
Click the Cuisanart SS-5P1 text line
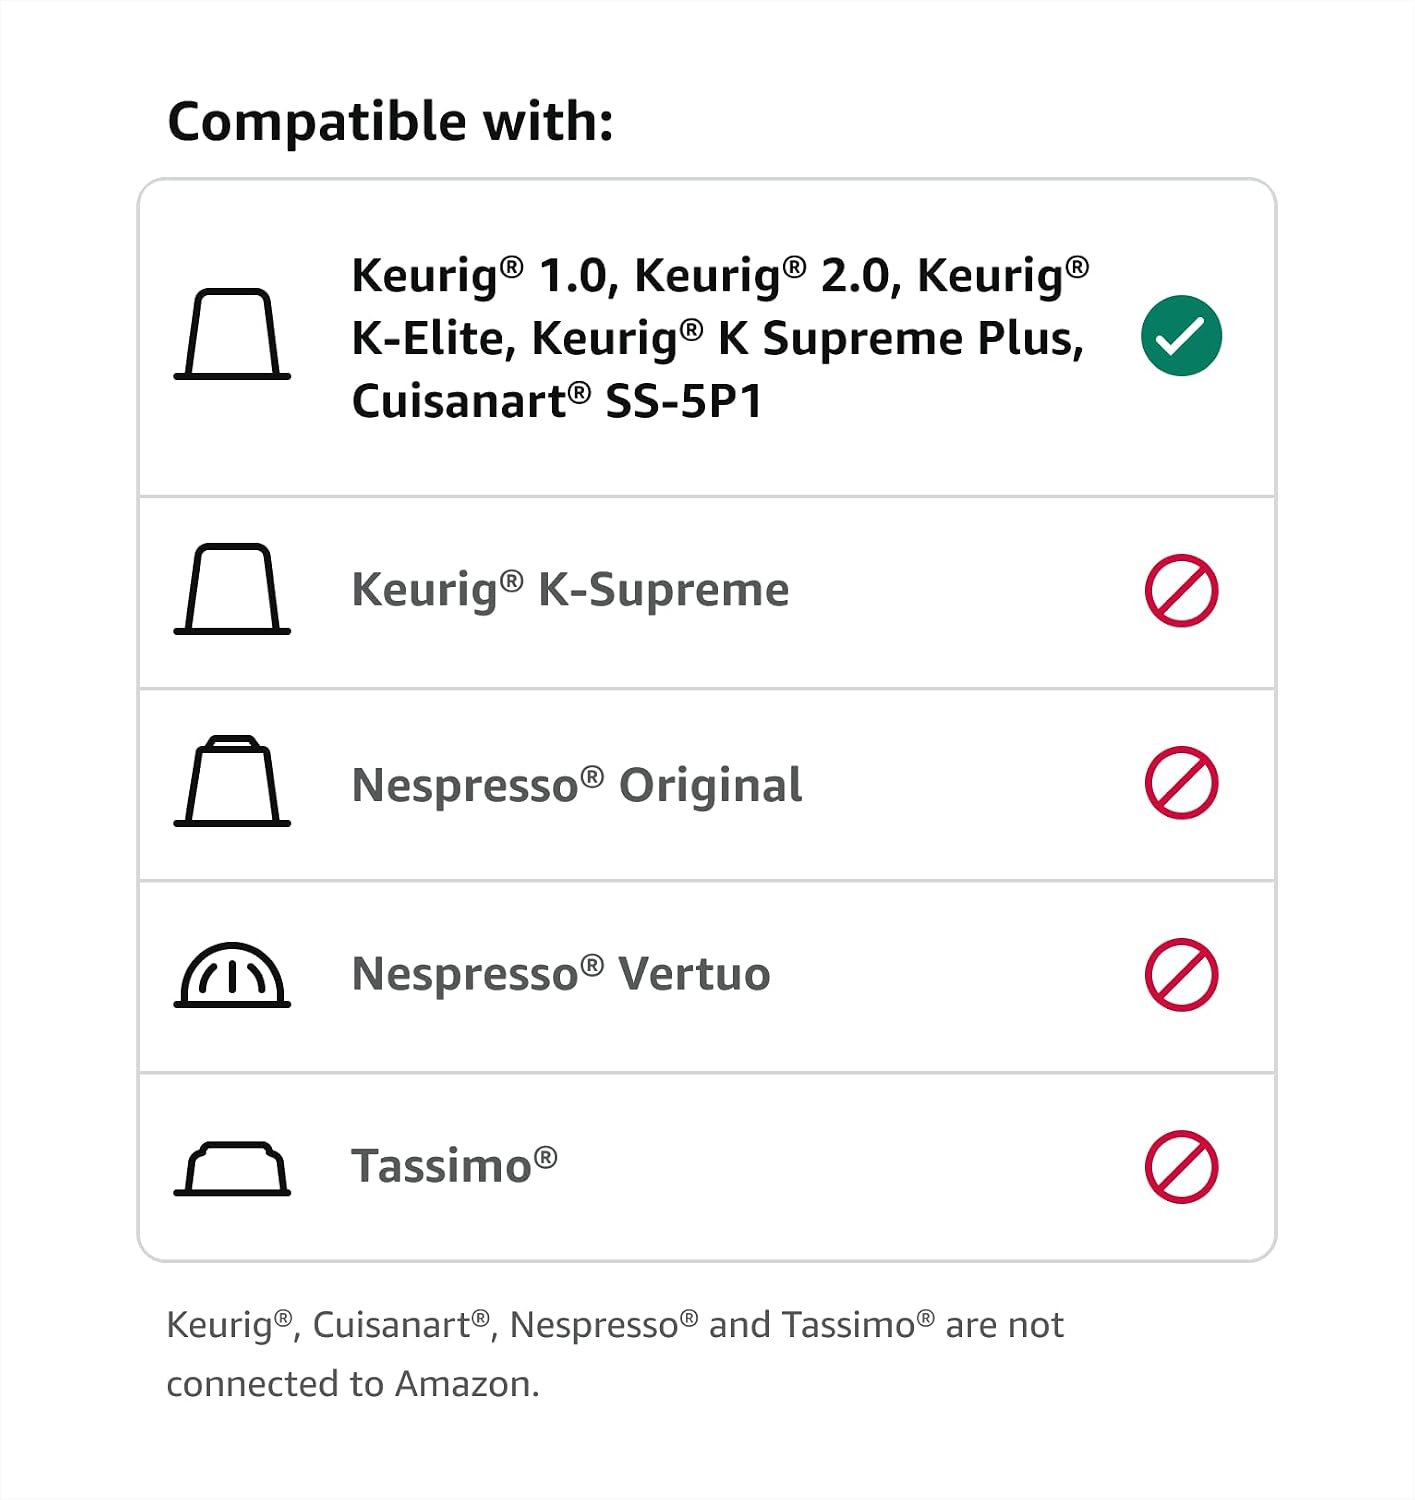click(x=557, y=401)
